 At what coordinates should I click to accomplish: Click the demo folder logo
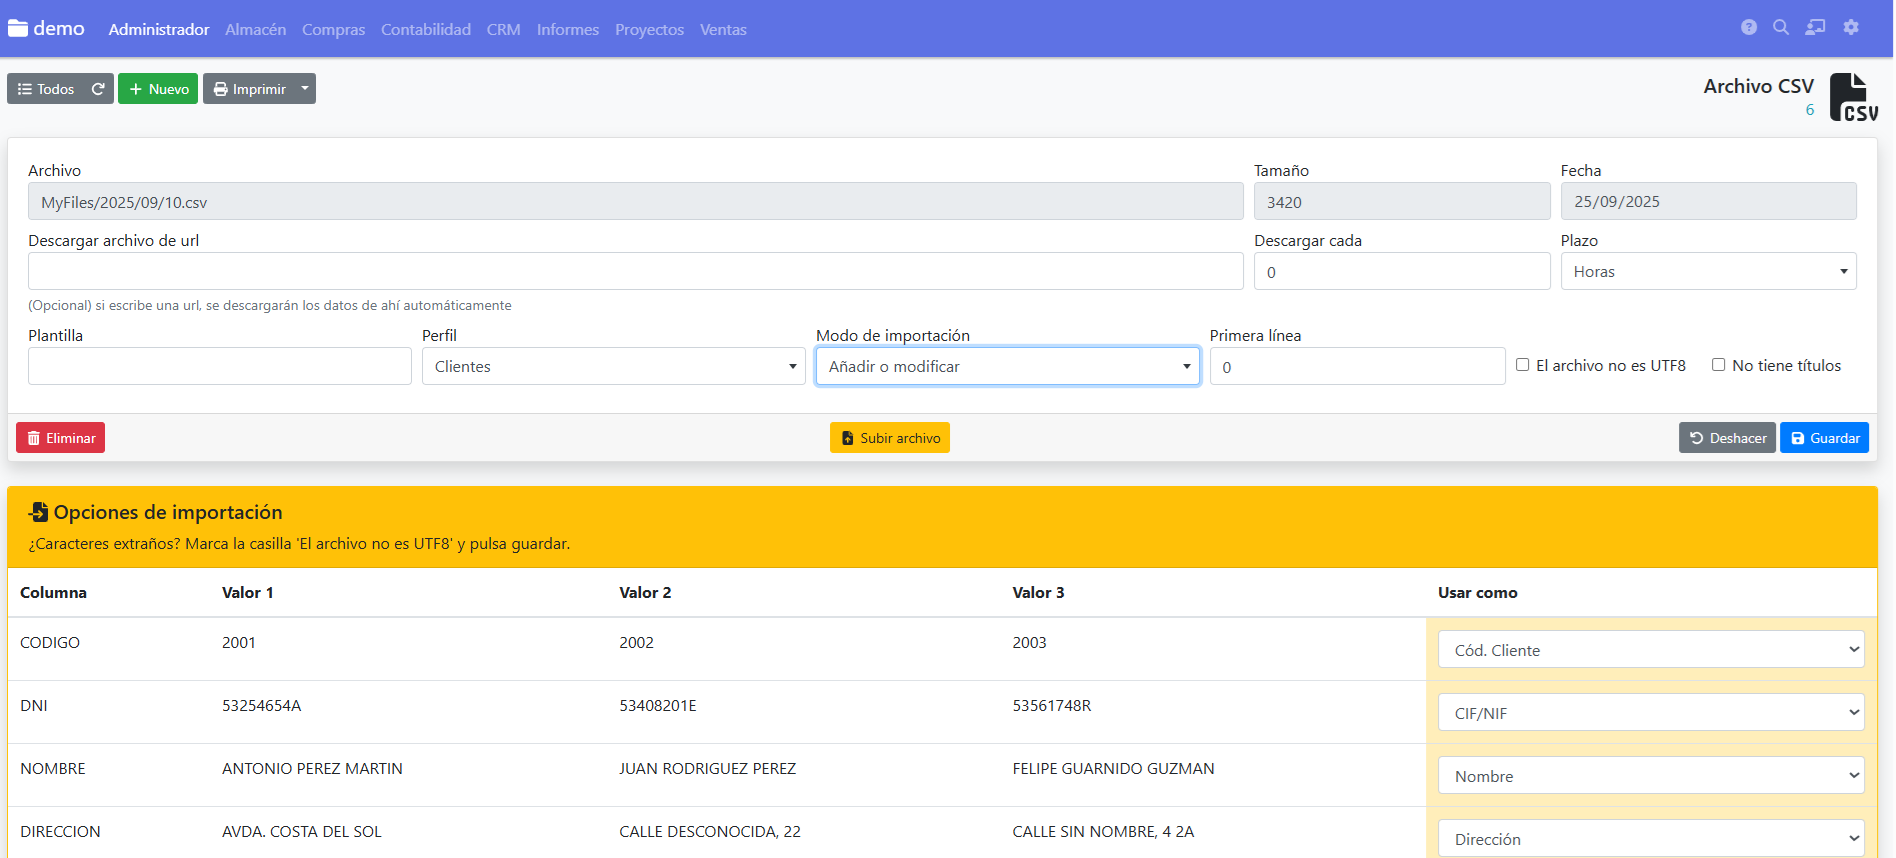click(x=18, y=29)
